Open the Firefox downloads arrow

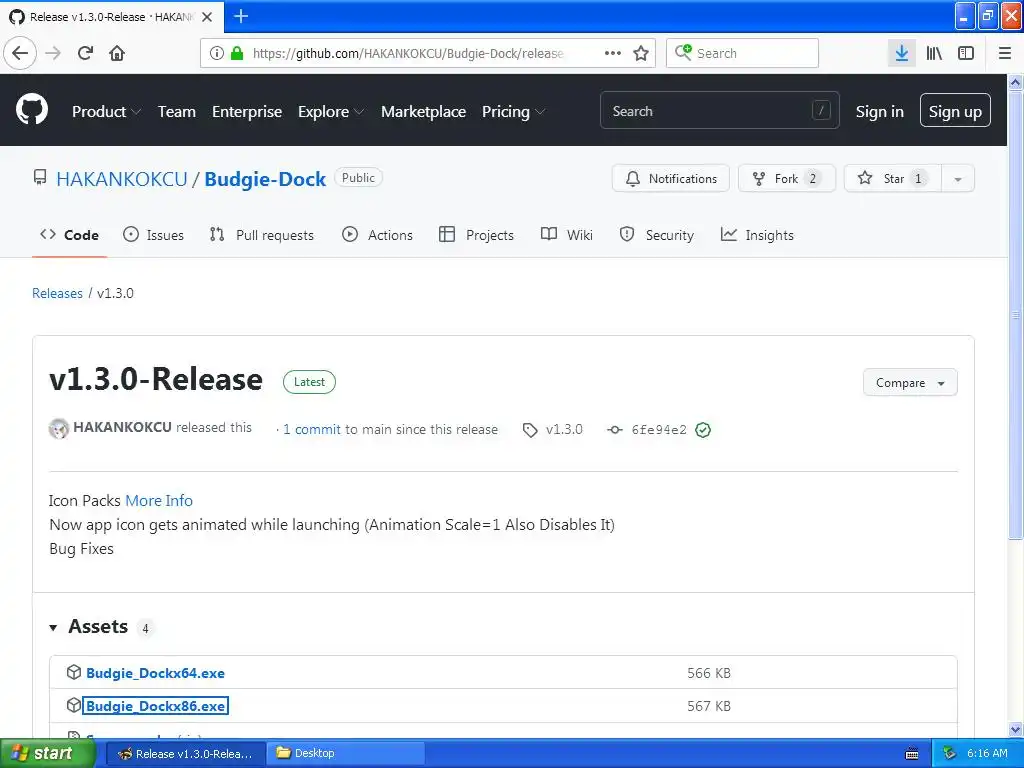click(902, 53)
